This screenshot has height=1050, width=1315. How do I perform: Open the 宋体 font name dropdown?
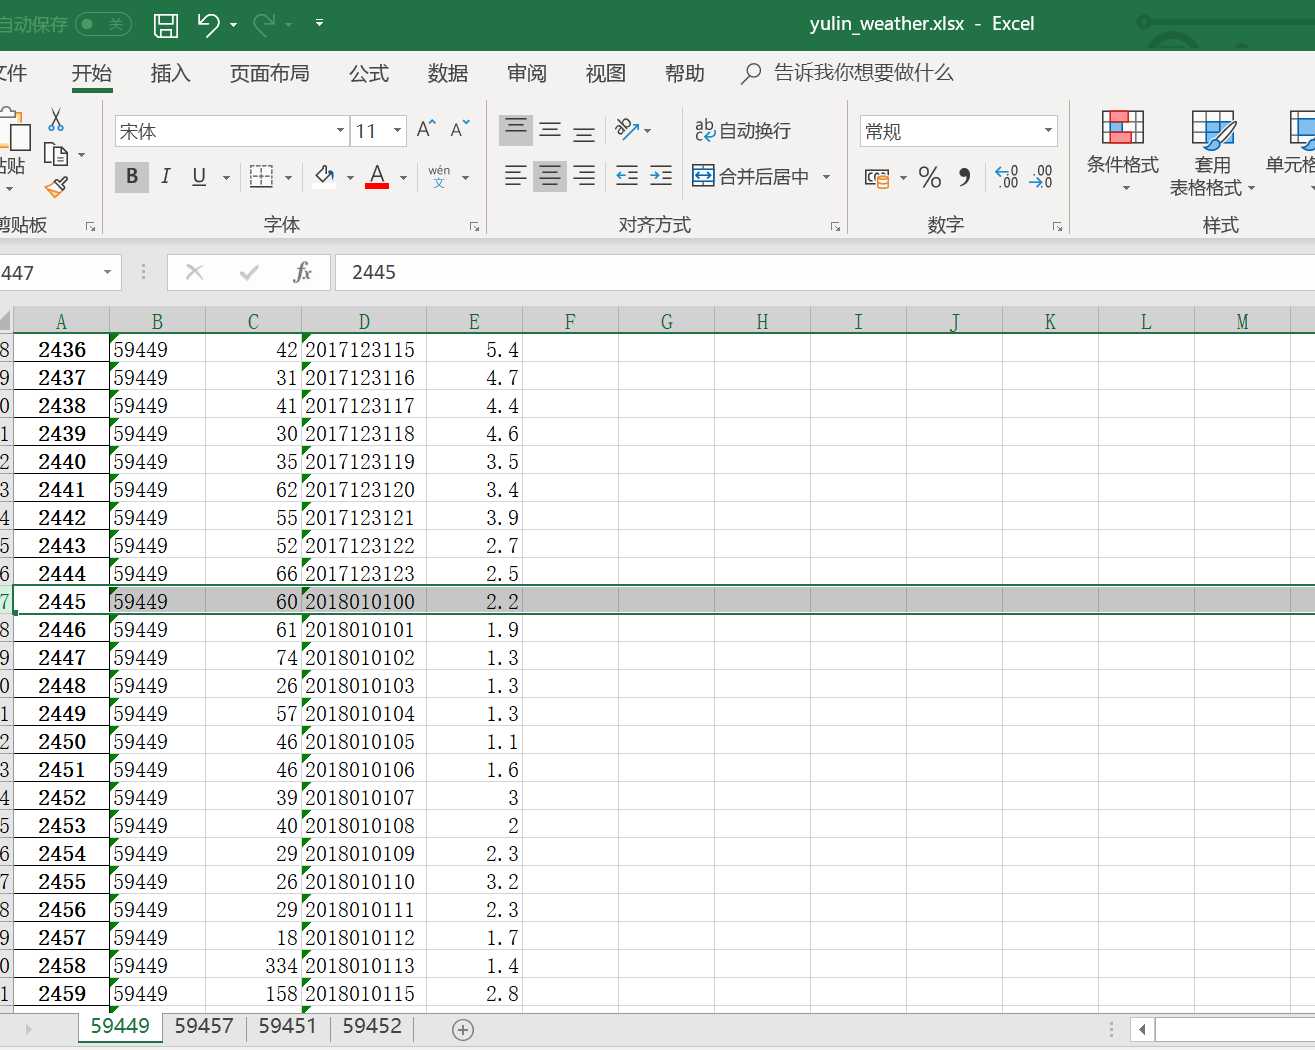tap(340, 131)
